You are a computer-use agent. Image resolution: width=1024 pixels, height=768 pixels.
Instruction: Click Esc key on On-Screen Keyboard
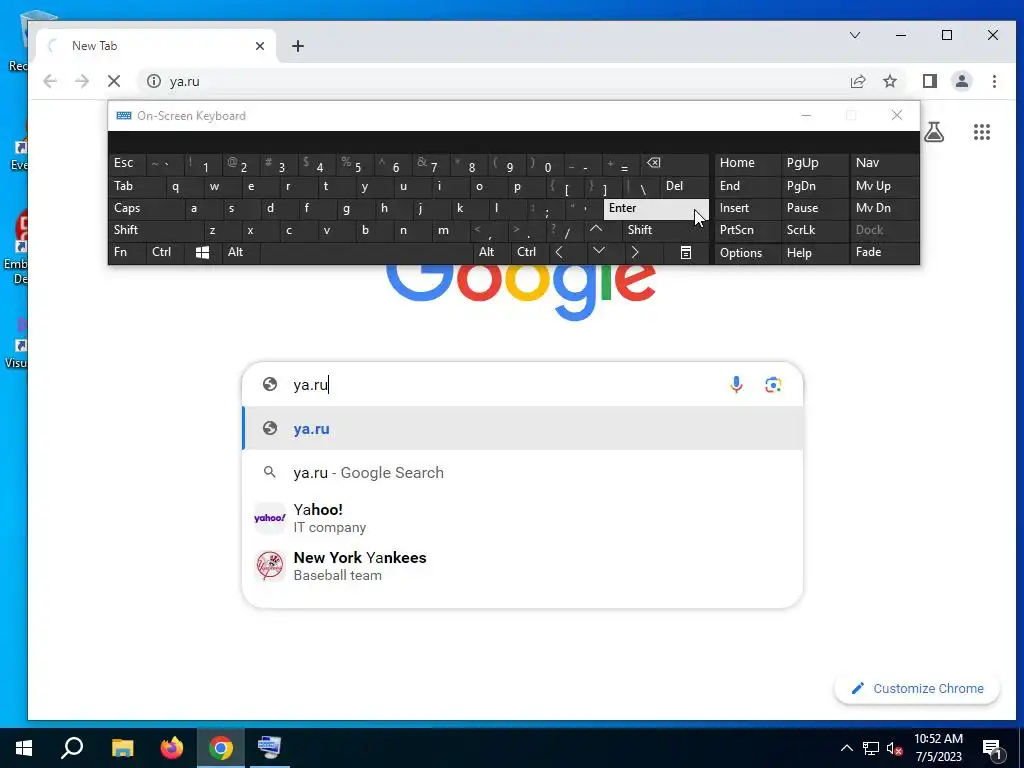point(127,163)
